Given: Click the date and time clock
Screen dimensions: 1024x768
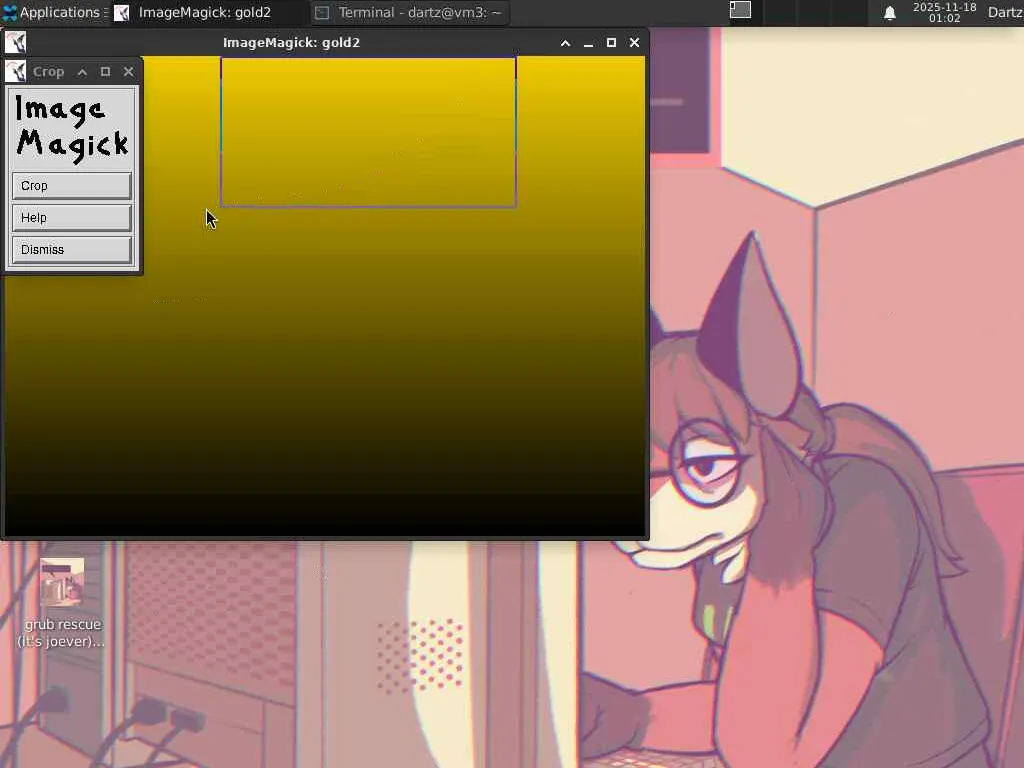Looking at the screenshot, I should click(944, 12).
